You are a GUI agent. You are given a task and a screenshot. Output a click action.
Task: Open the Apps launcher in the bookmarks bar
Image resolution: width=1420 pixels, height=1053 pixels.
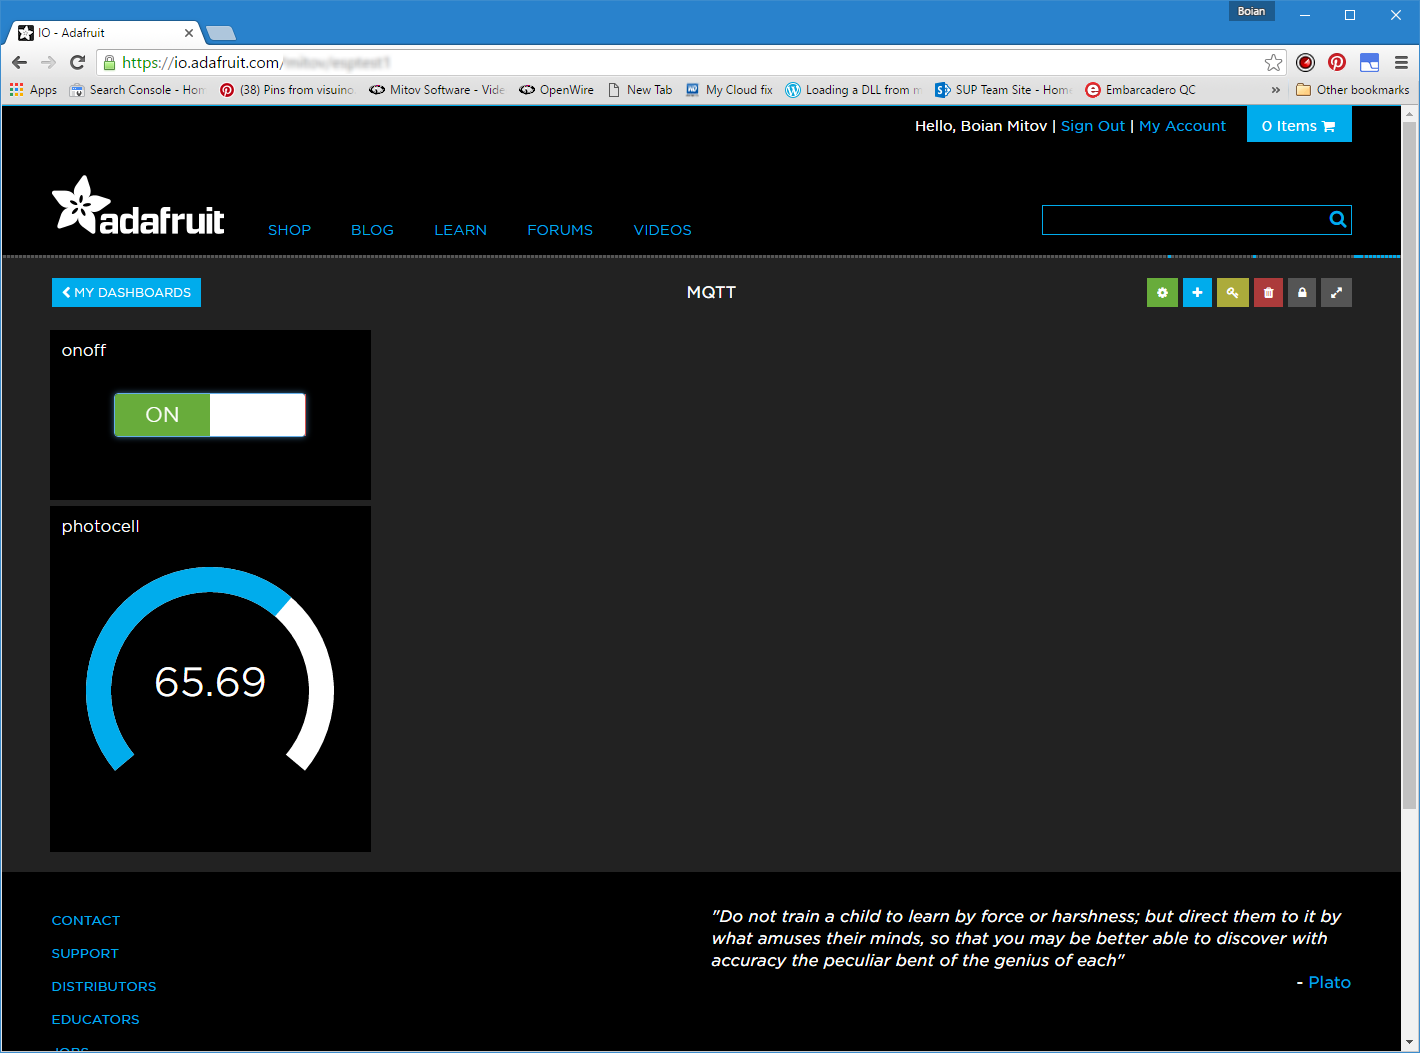point(15,89)
